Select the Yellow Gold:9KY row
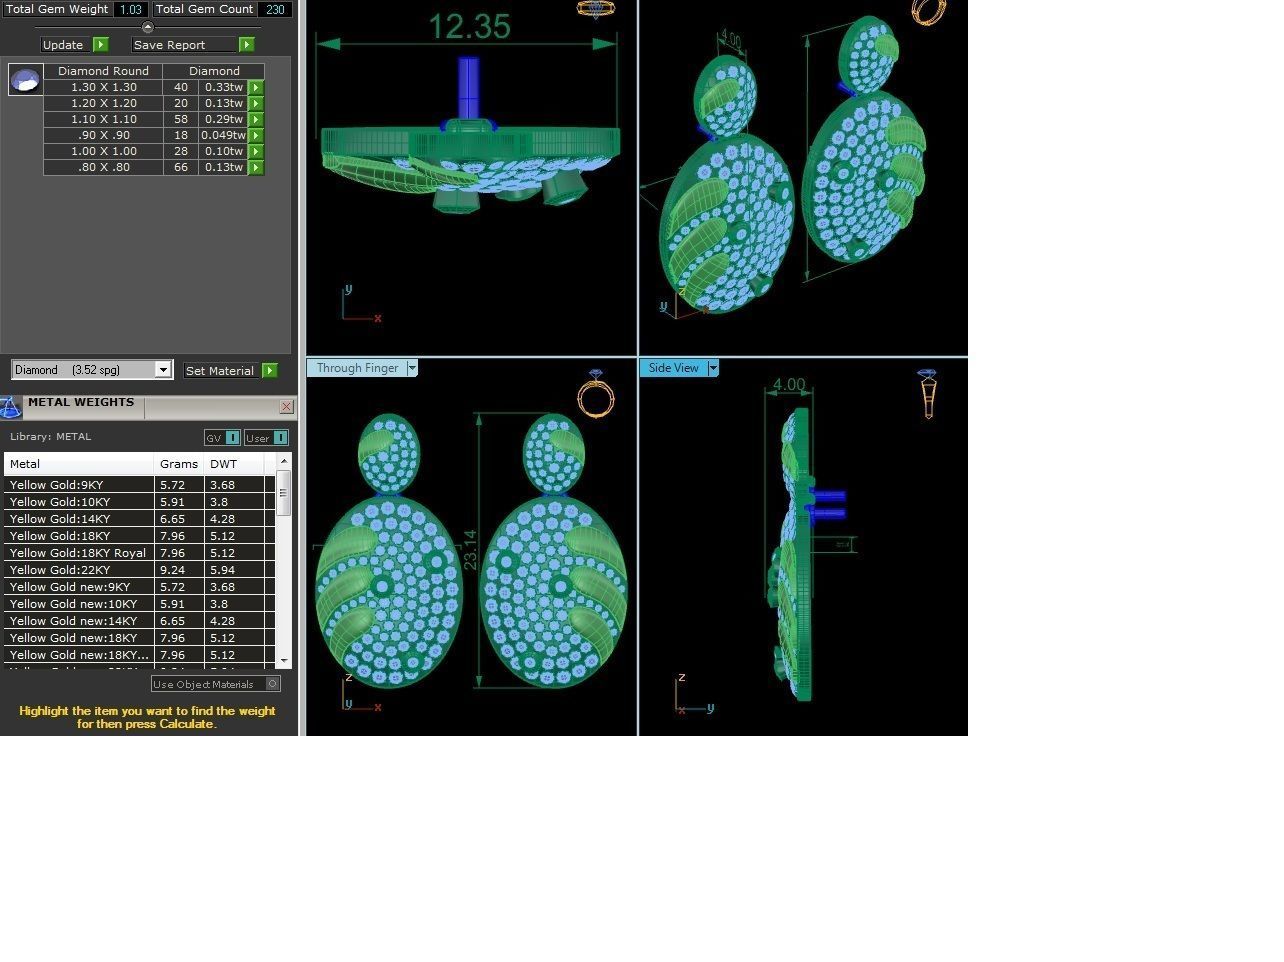Viewport: 1284px width, 962px height. point(140,485)
